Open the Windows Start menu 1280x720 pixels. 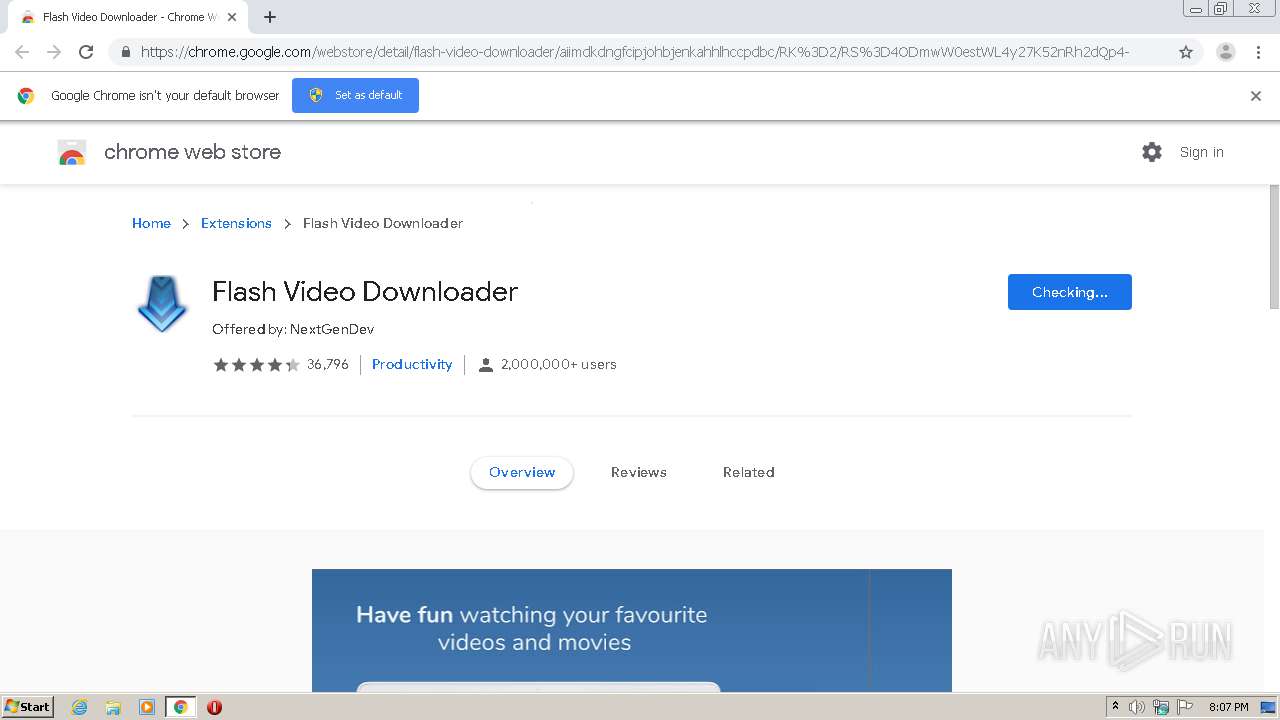point(28,707)
